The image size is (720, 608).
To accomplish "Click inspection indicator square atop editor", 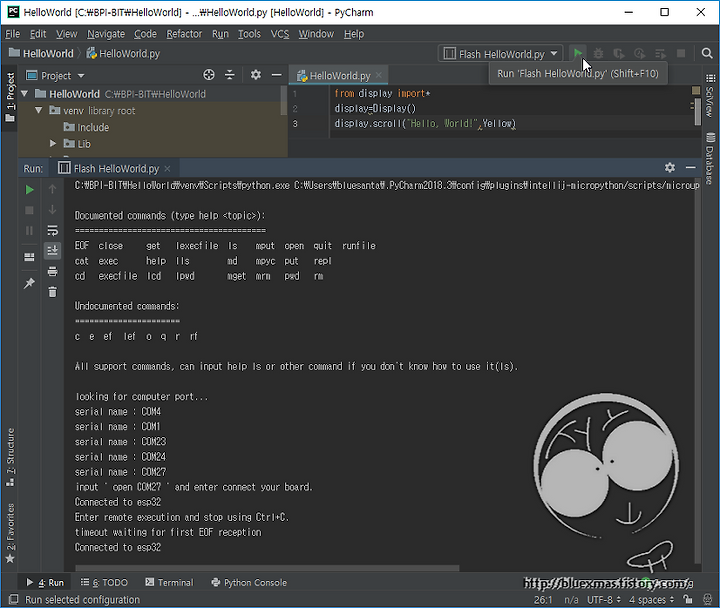I will tap(696, 90).
